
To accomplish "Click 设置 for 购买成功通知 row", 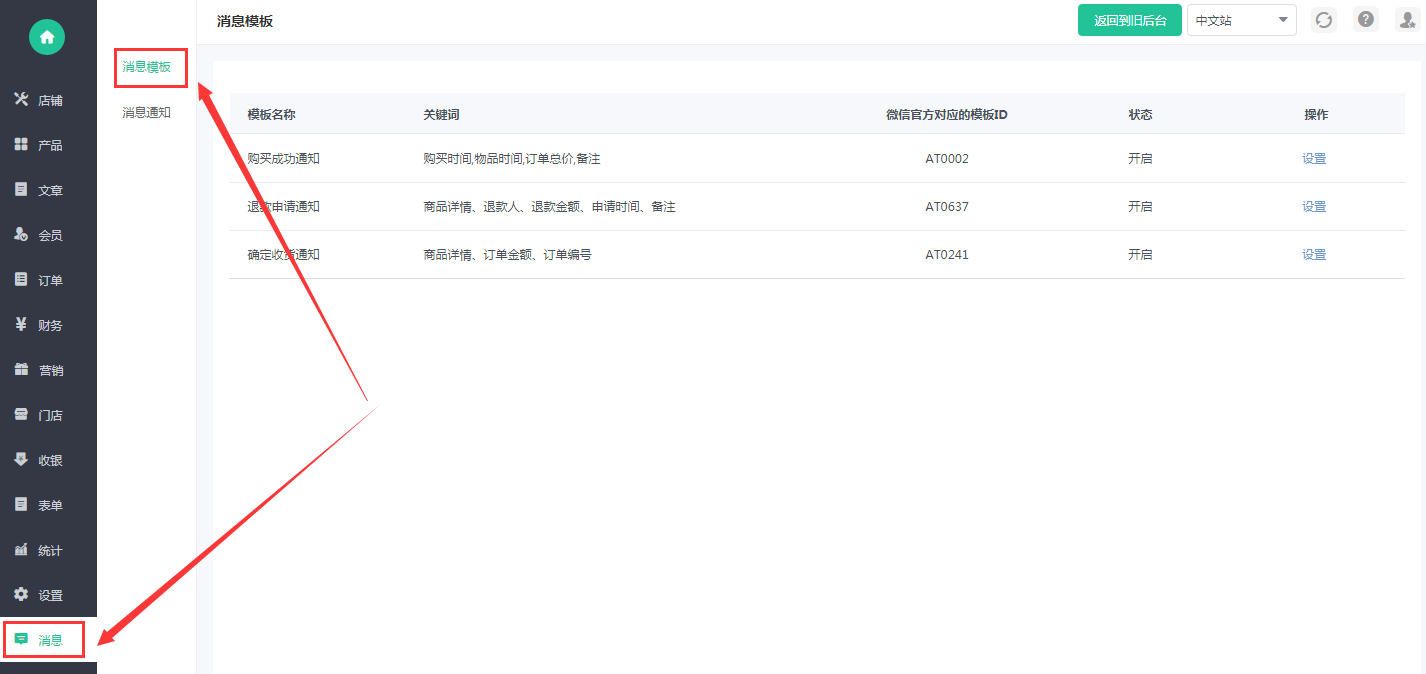I will click(1314, 158).
